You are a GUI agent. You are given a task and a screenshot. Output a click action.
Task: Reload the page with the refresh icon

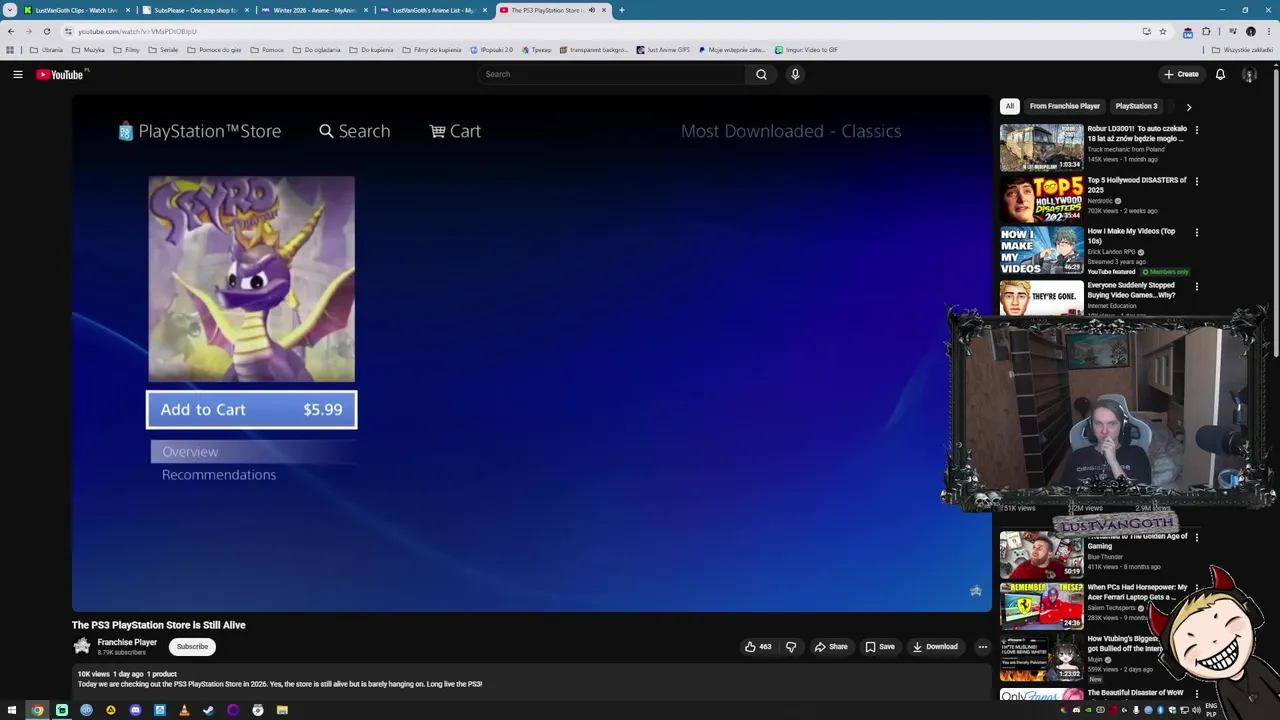[x=47, y=31]
